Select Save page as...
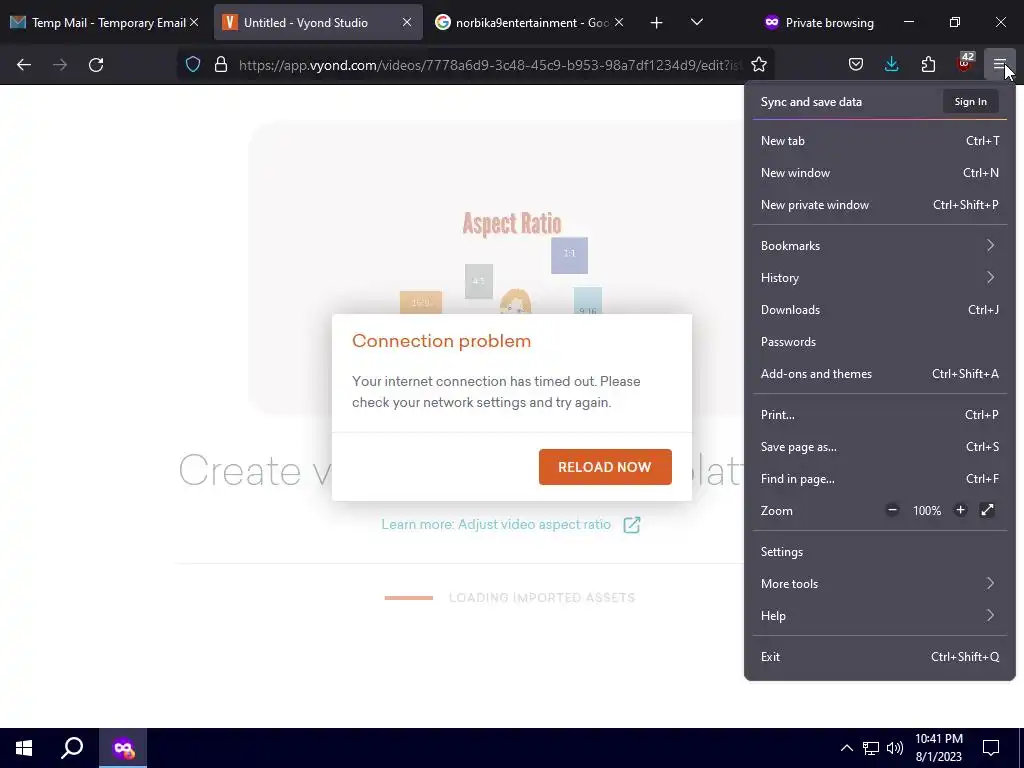1024x768 pixels. 880,447
